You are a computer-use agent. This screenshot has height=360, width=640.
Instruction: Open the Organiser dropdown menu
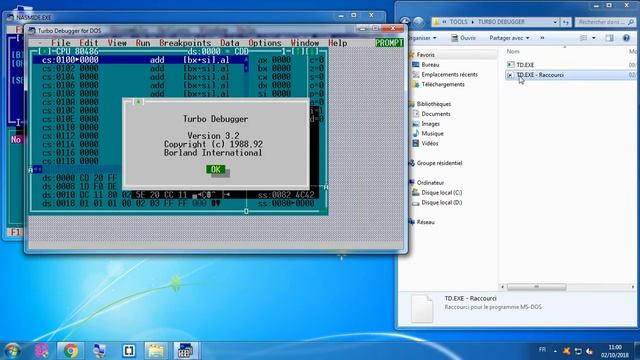(x=423, y=38)
